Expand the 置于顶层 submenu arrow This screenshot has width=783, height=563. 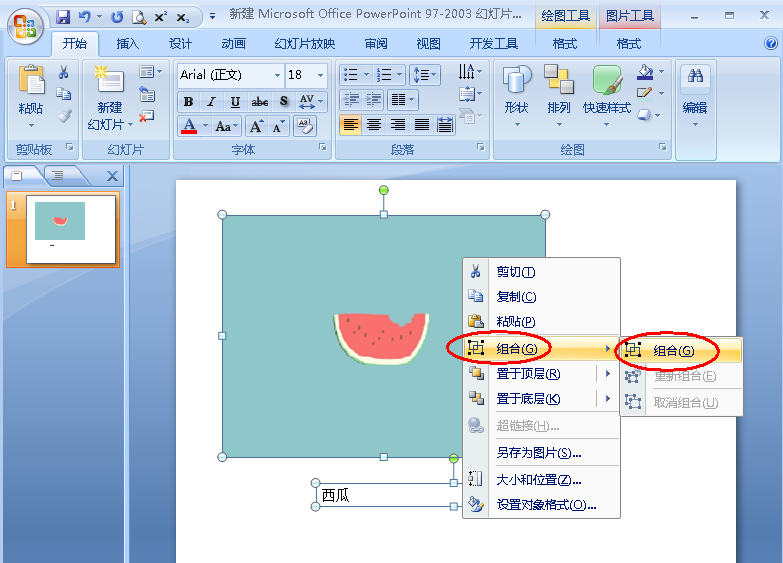(x=608, y=374)
